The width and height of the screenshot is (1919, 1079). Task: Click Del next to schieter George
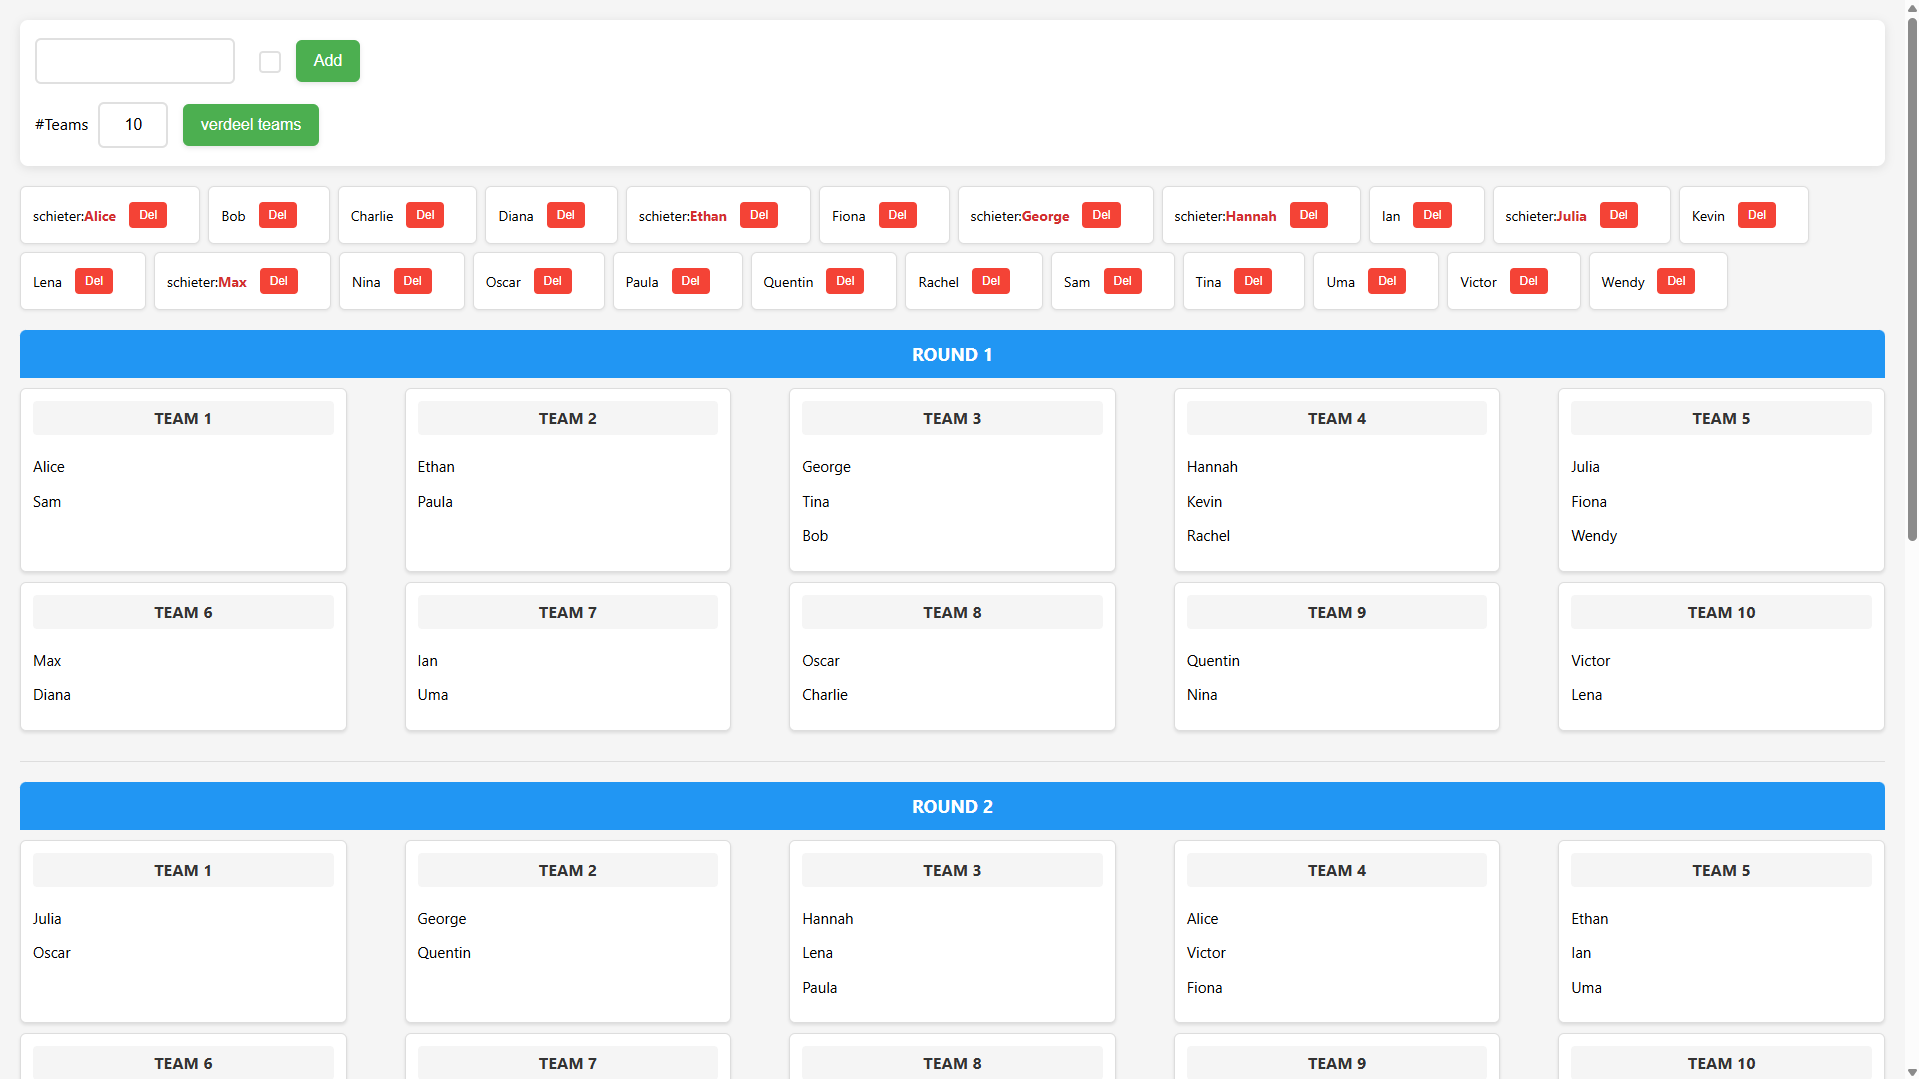(1101, 215)
